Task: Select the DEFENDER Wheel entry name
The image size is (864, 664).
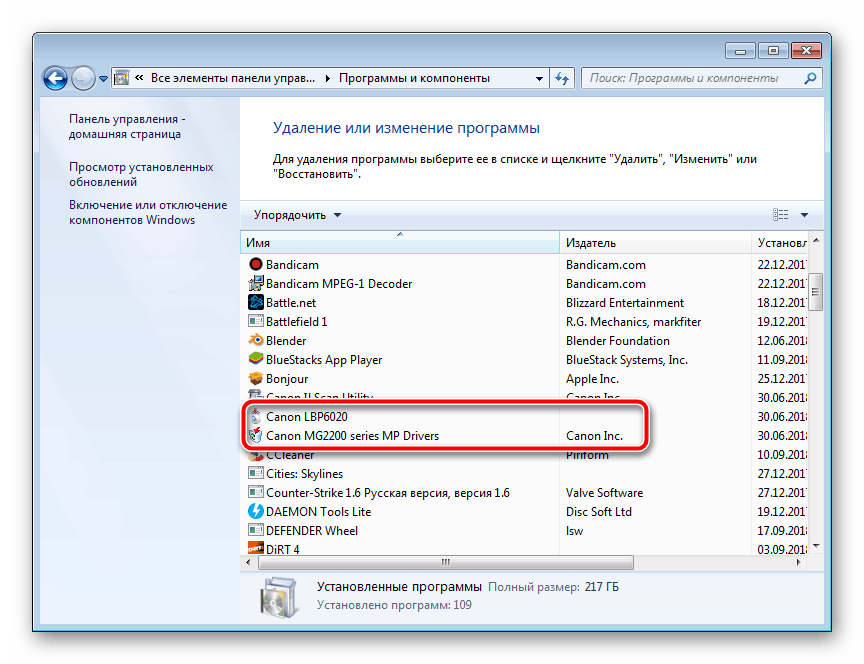Action: (x=312, y=531)
